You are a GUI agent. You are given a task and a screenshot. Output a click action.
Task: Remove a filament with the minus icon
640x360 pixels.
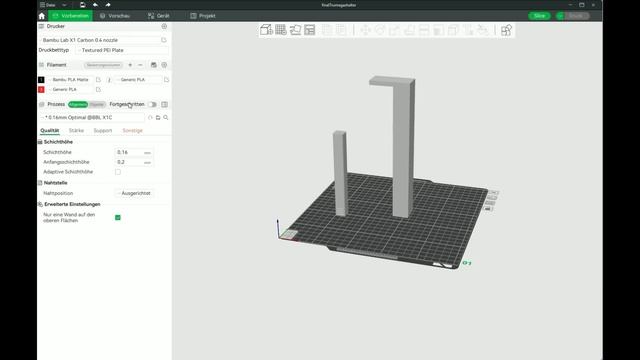[x=140, y=65]
